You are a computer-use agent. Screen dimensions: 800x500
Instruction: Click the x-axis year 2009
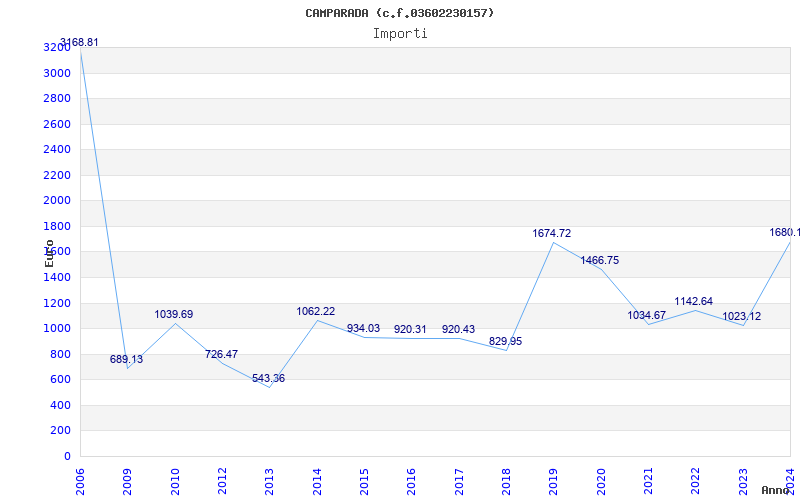127,482
